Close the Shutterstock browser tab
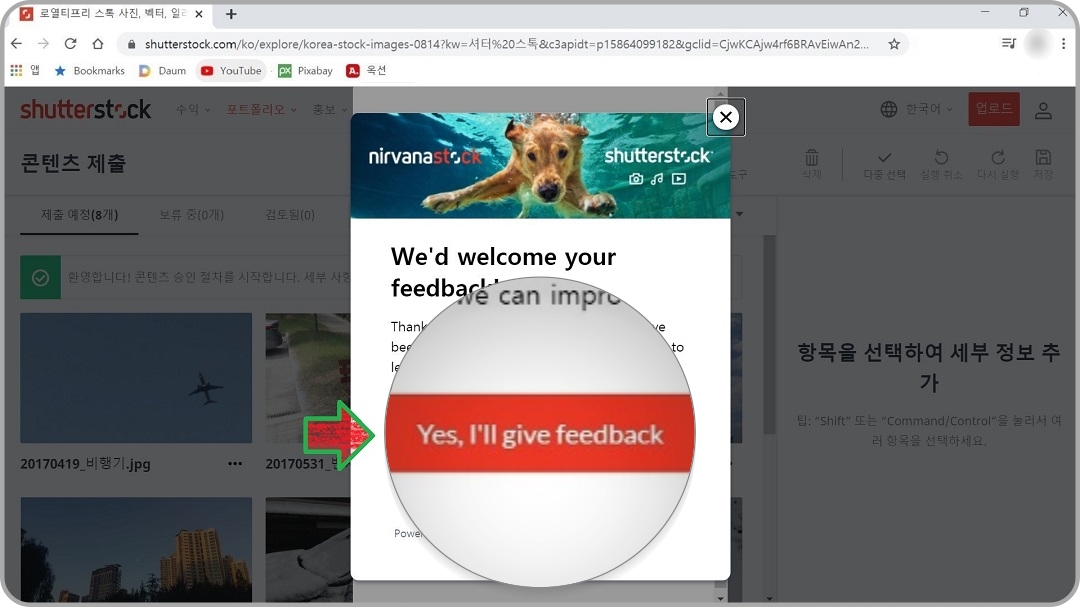 tap(198, 14)
